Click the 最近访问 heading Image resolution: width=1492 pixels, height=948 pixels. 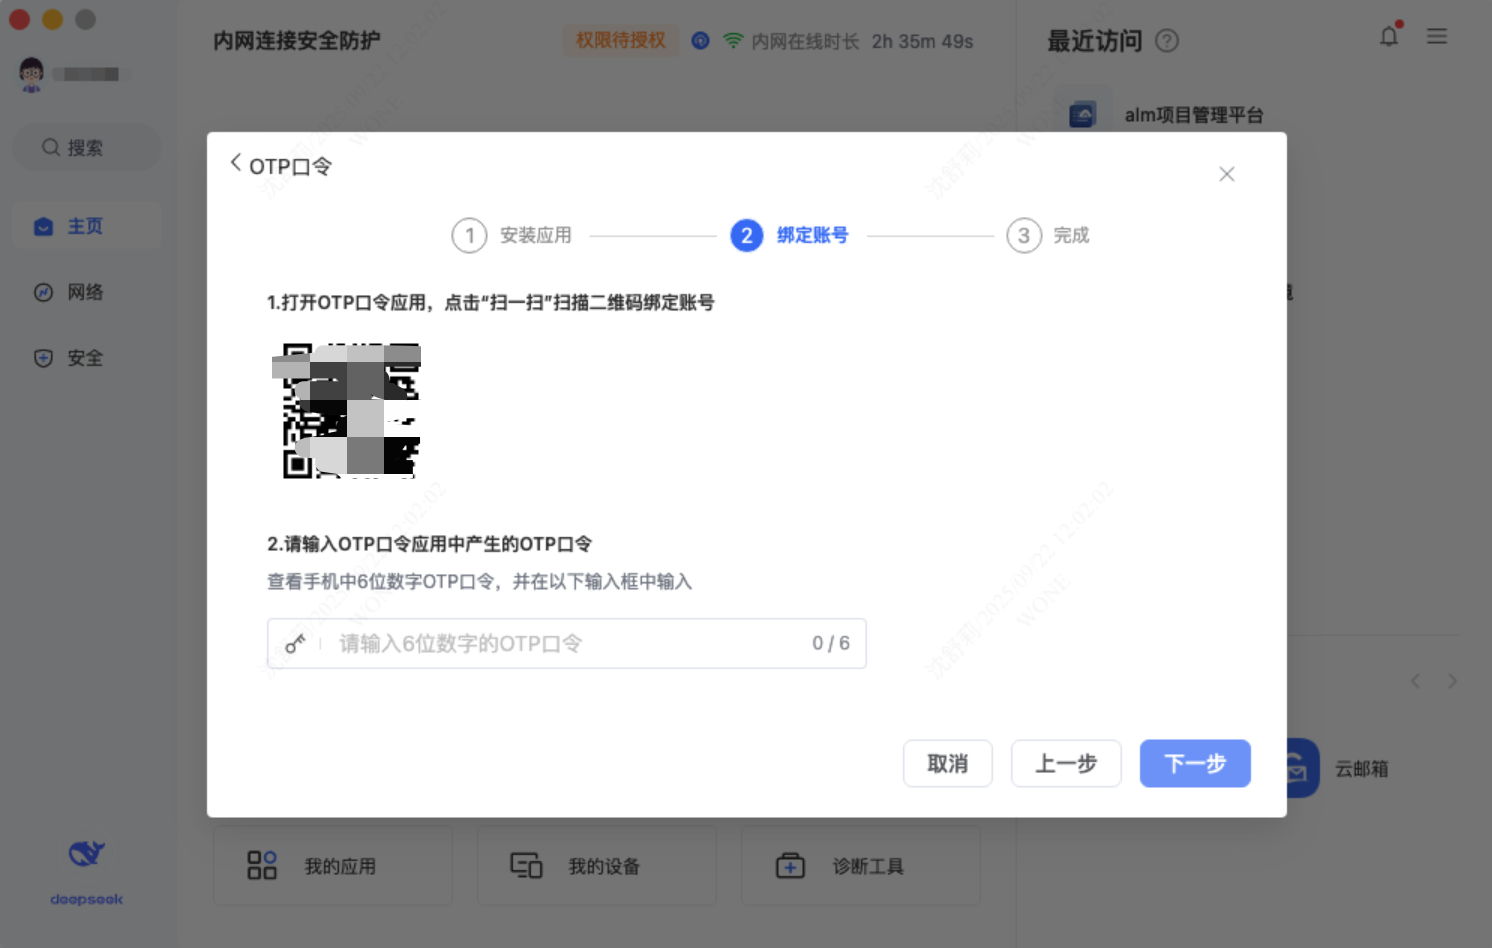point(1095,41)
